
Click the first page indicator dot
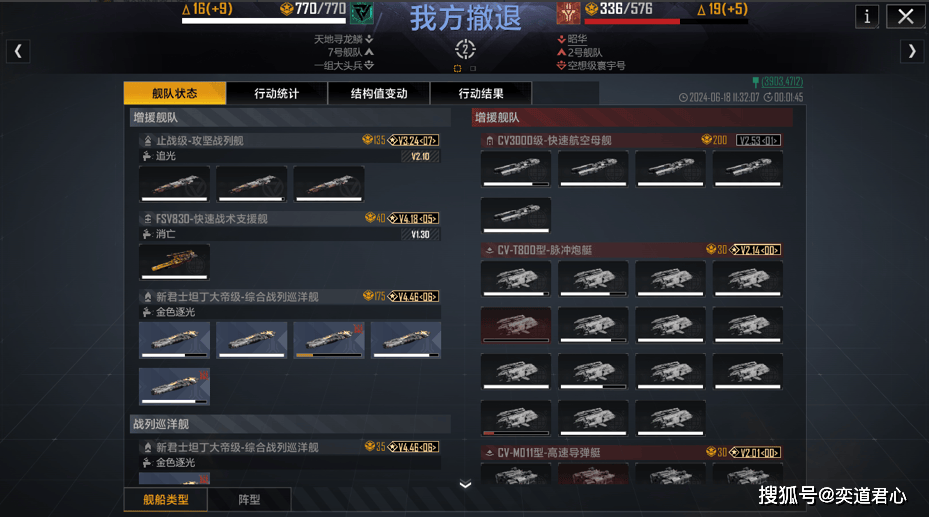tap(457, 69)
